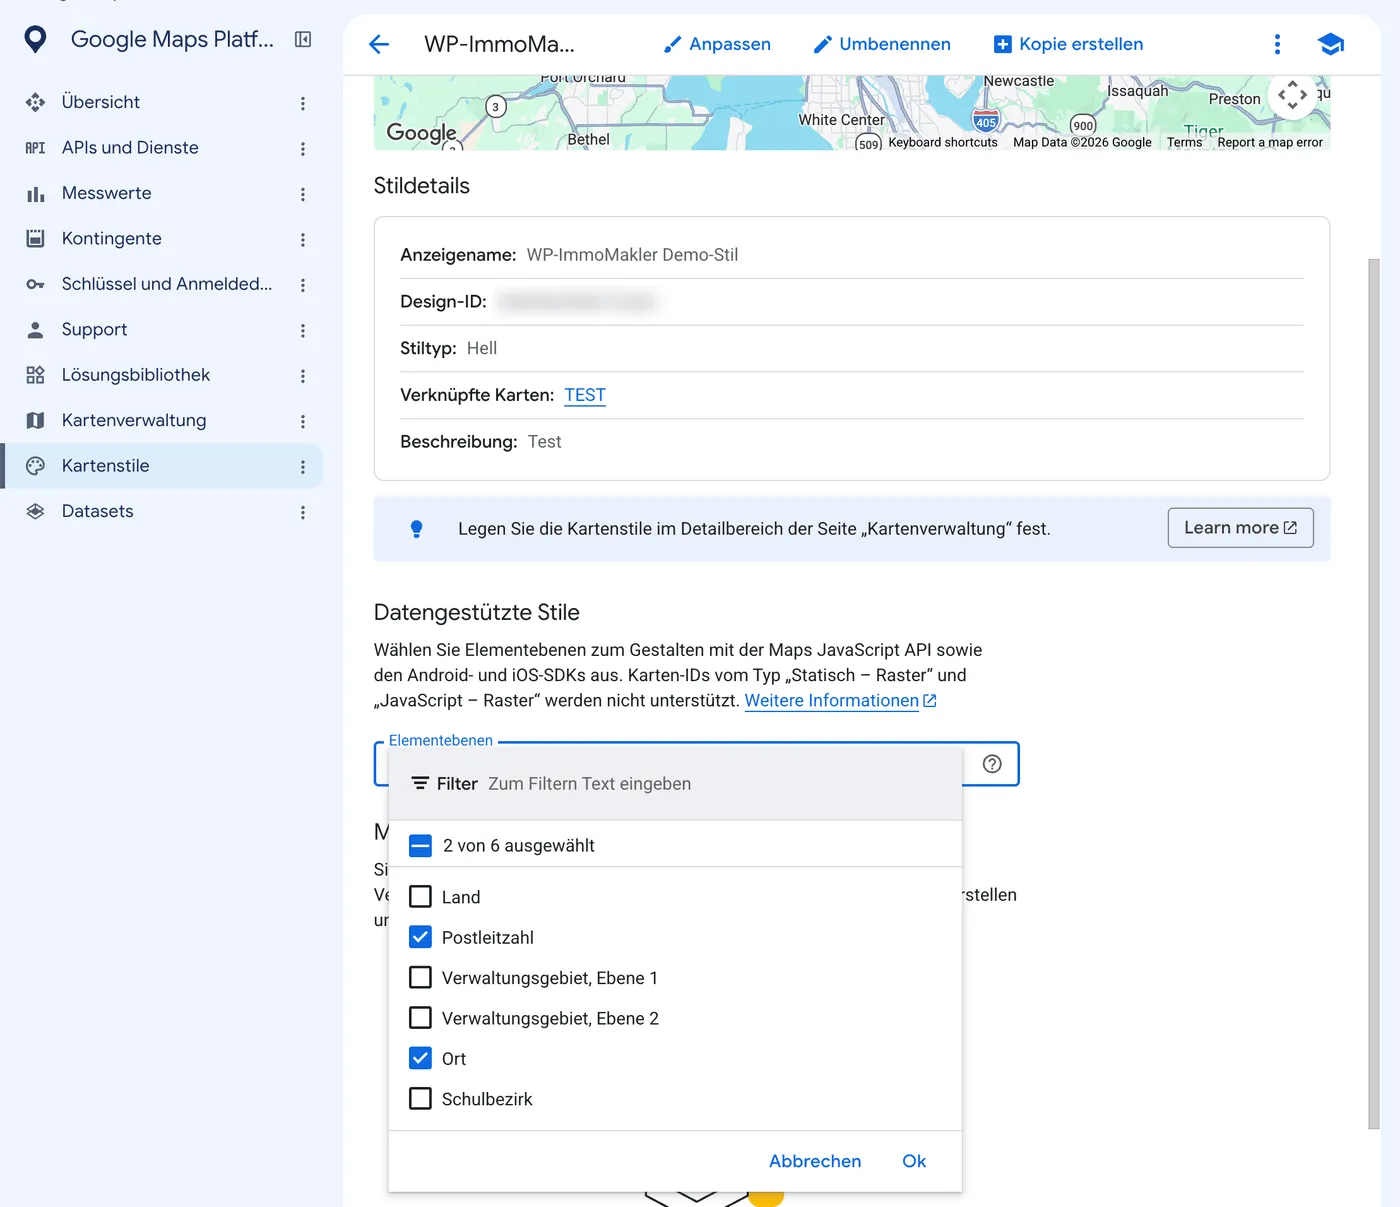
Task: Open more options for Kartenstile
Action: (x=303, y=466)
